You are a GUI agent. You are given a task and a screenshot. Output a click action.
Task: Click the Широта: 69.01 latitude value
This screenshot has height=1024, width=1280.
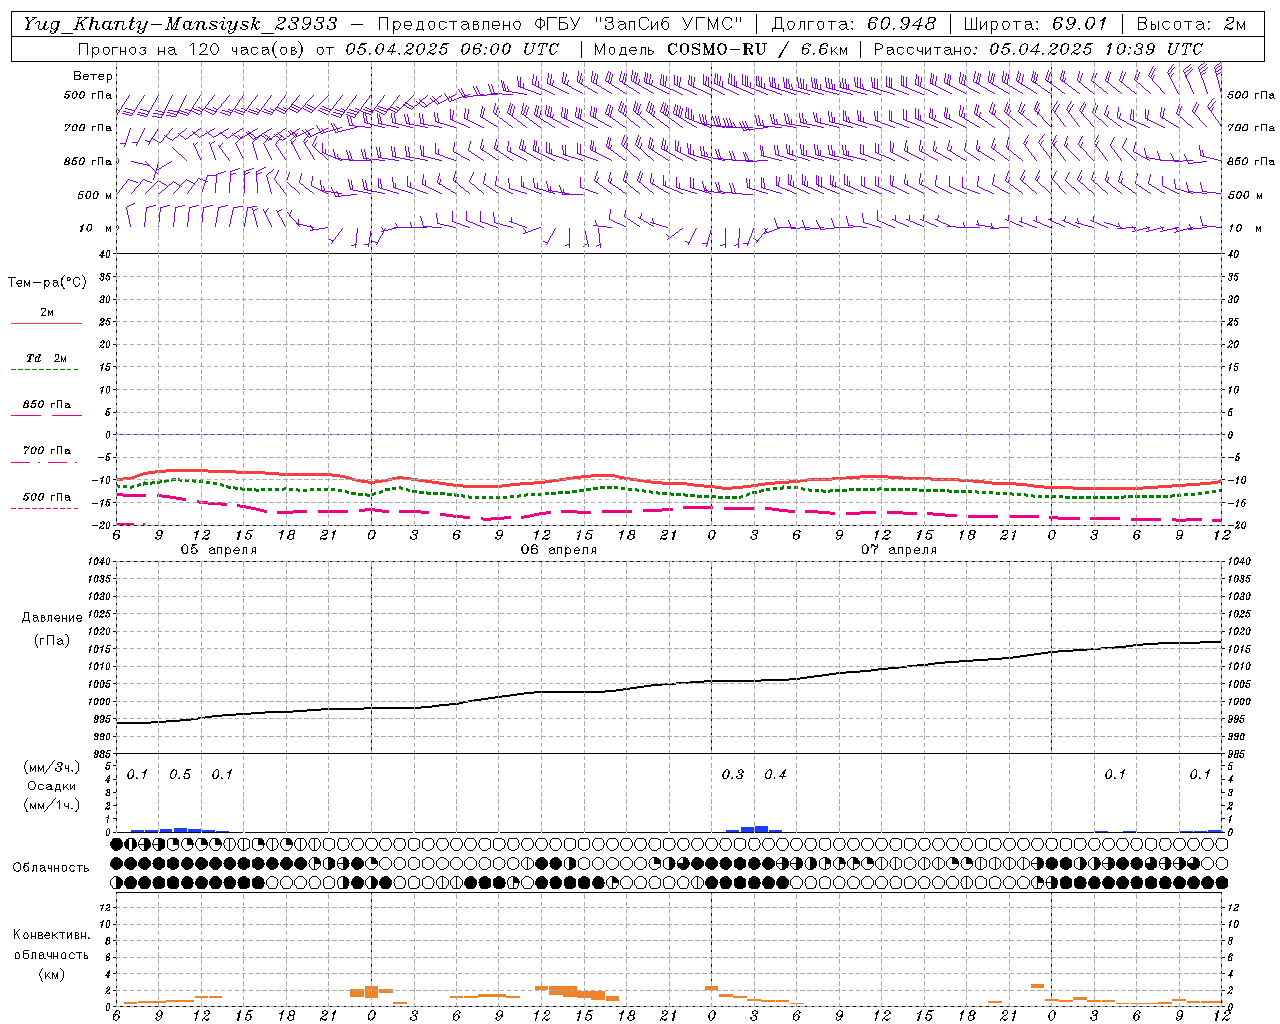click(1035, 24)
